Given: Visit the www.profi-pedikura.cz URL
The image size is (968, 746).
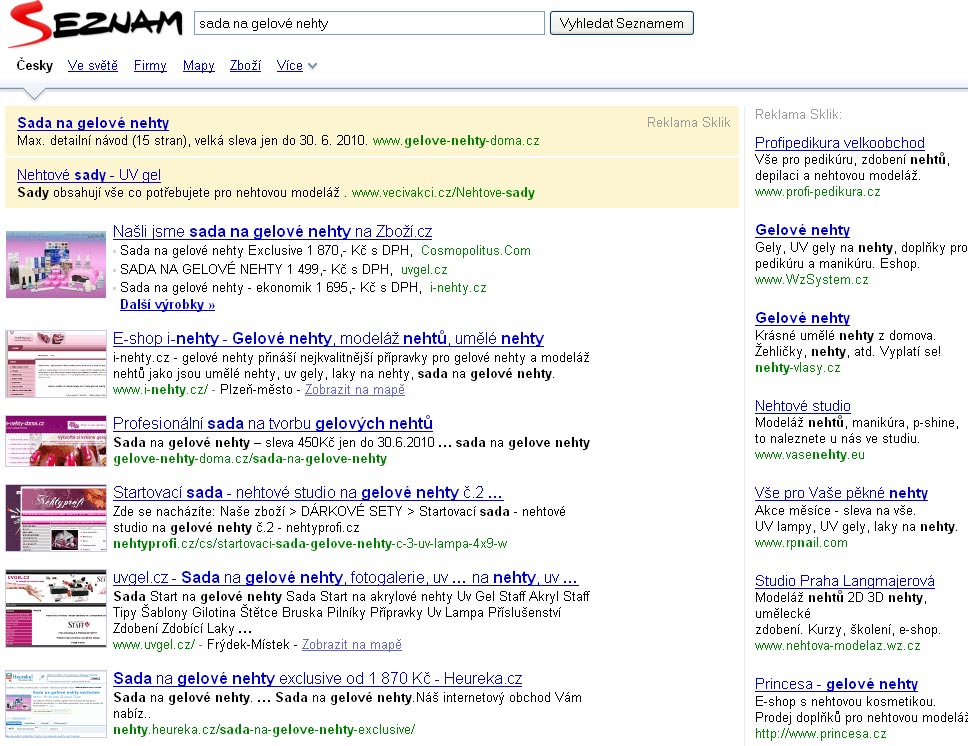Looking at the screenshot, I should 817,192.
